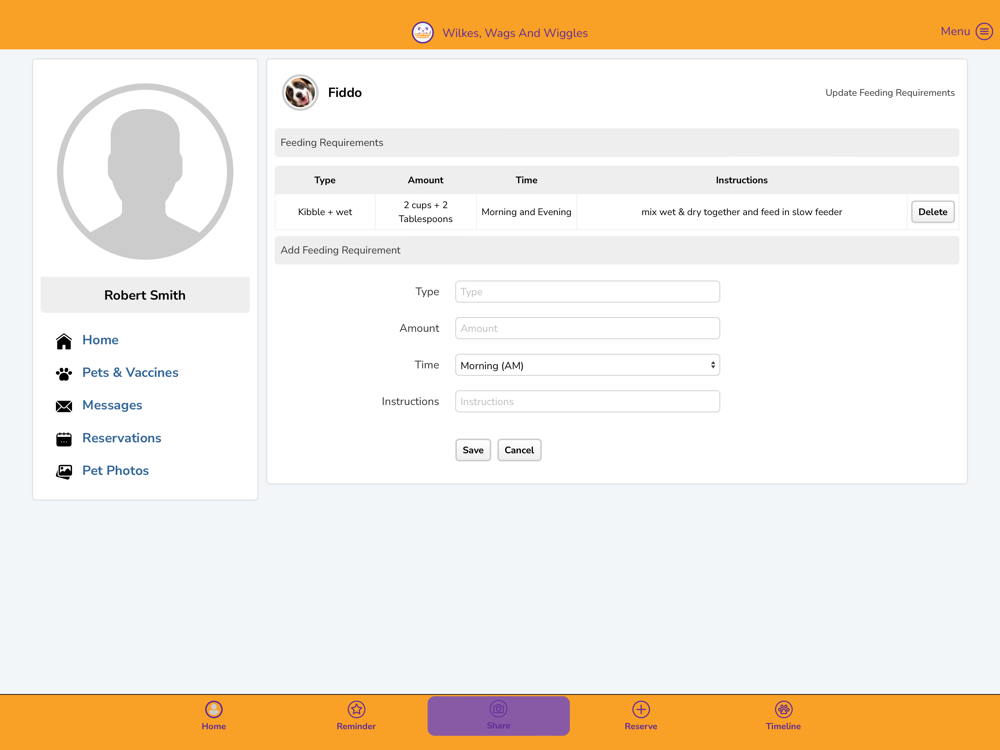Tap the Timeline paw icon
The width and height of the screenshot is (1000, 750).
coord(783,709)
